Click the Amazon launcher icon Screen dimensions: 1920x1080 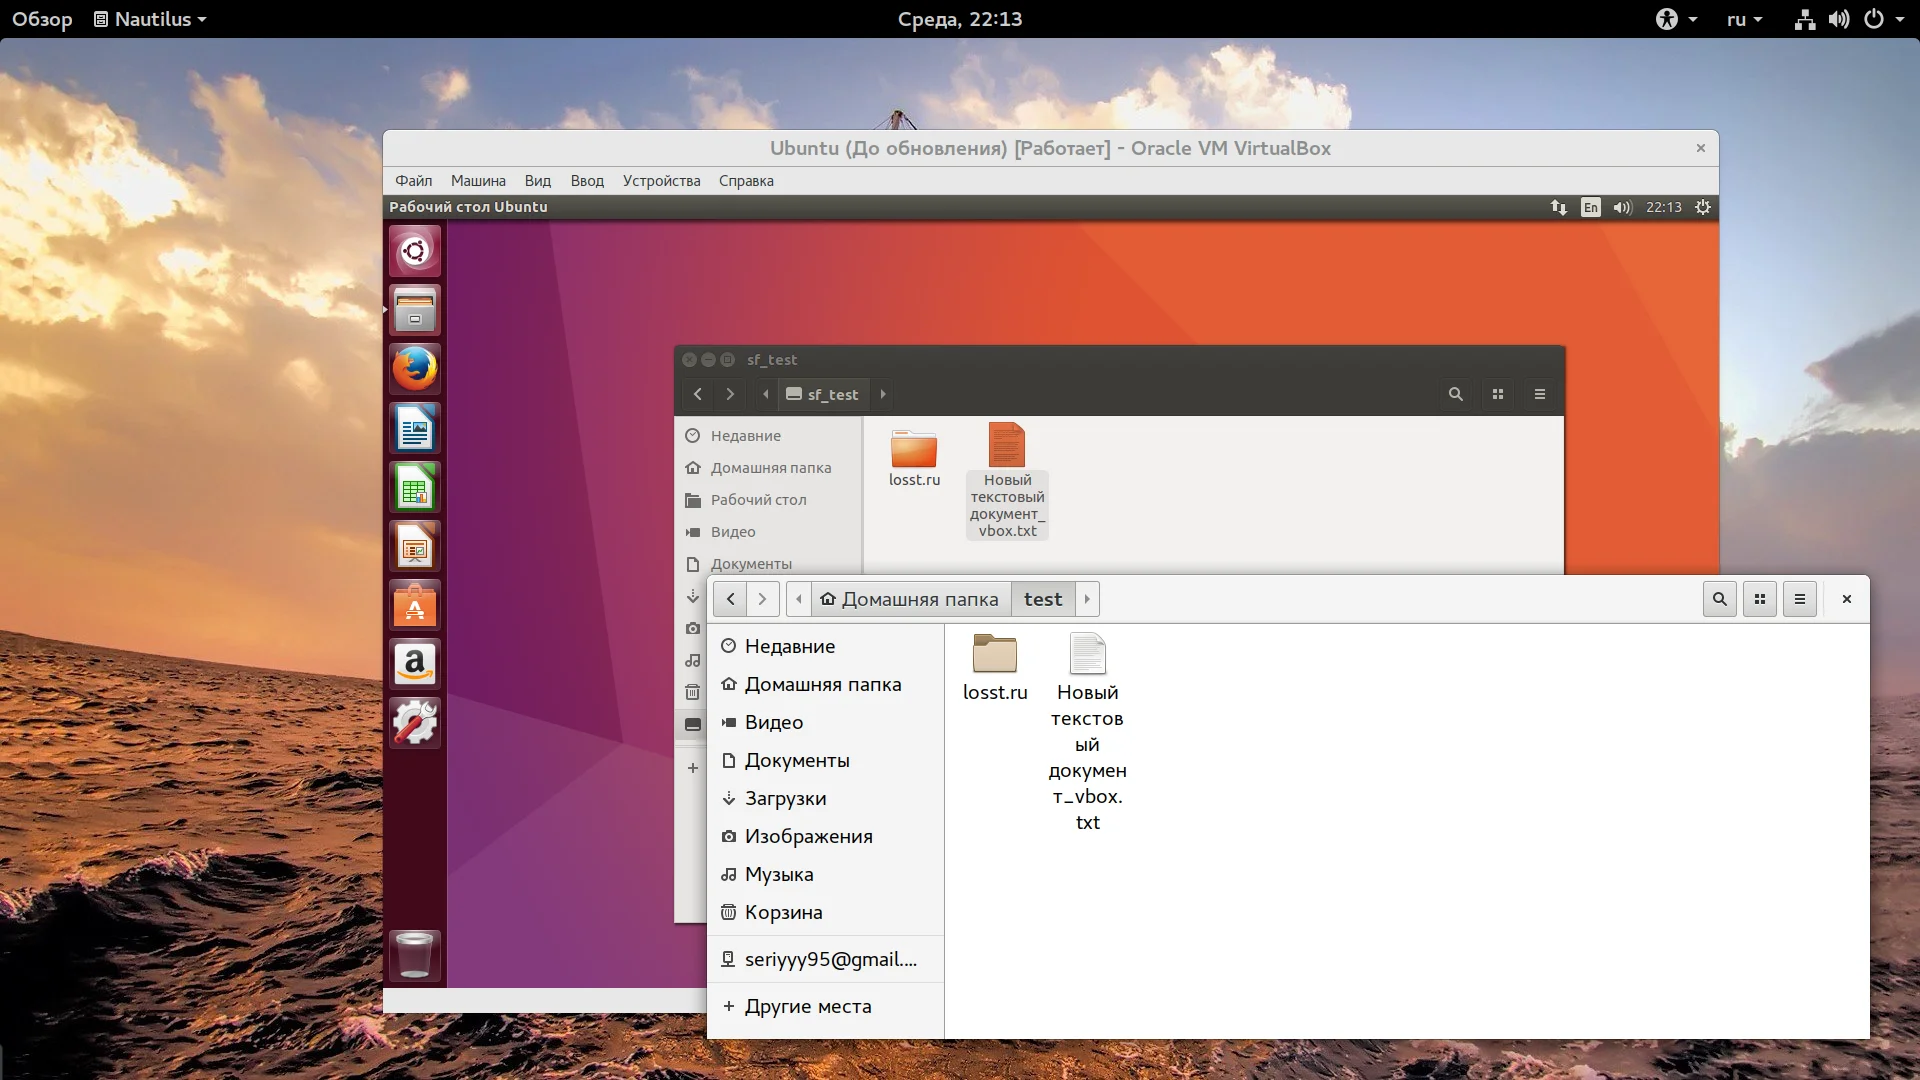click(414, 664)
